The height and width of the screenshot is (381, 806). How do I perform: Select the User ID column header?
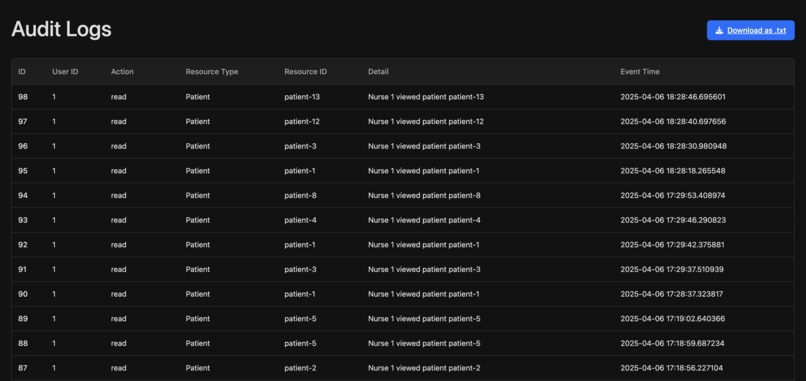[x=65, y=71]
